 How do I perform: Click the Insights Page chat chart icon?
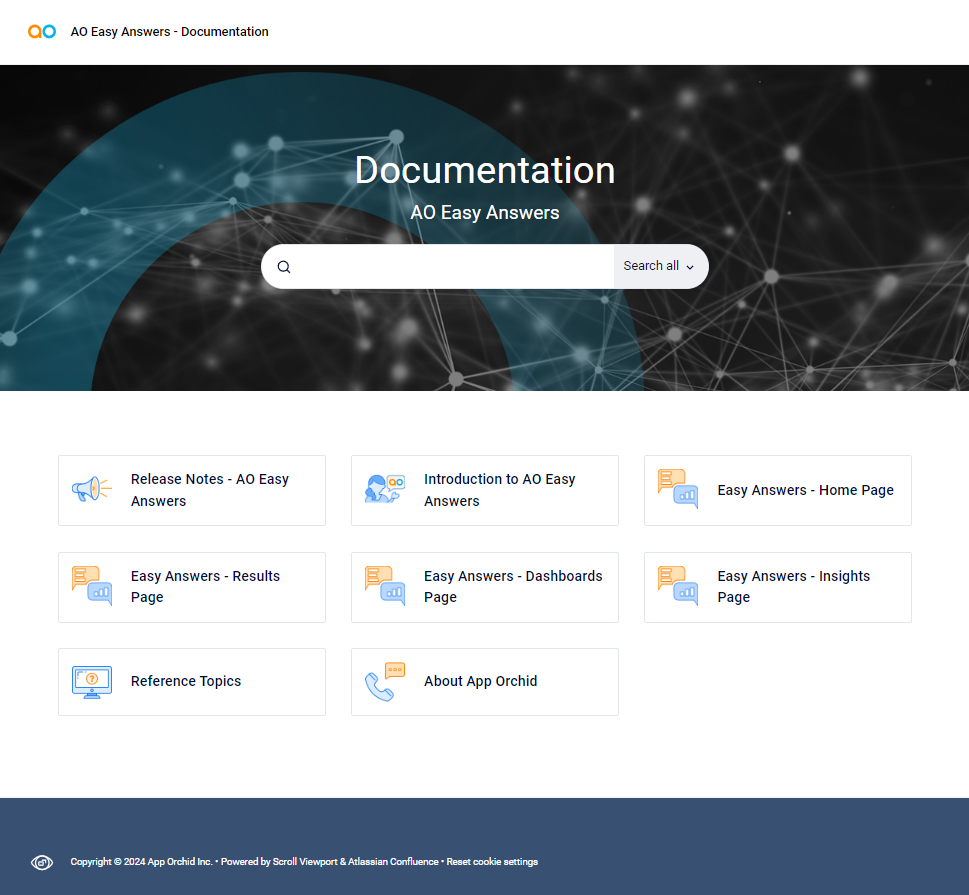(678, 586)
